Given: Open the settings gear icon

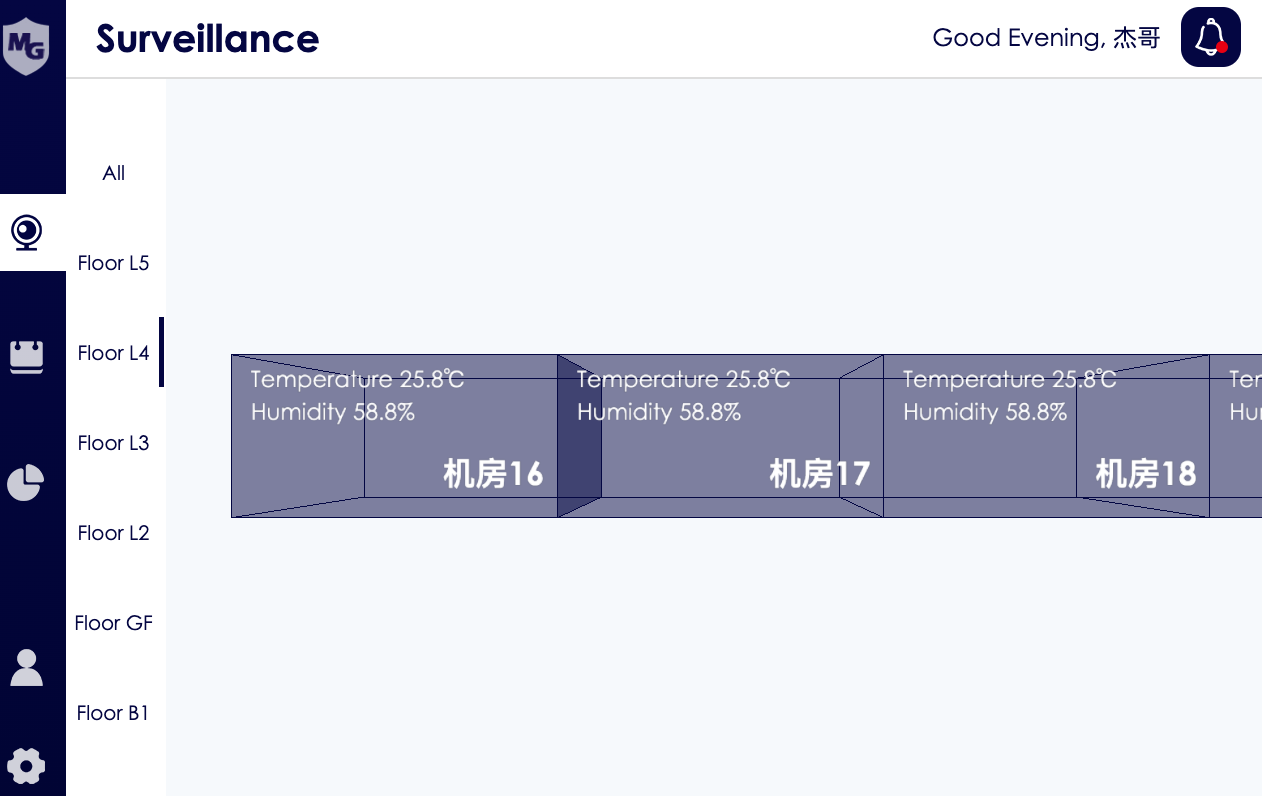Looking at the screenshot, I should click(x=26, y=767).
